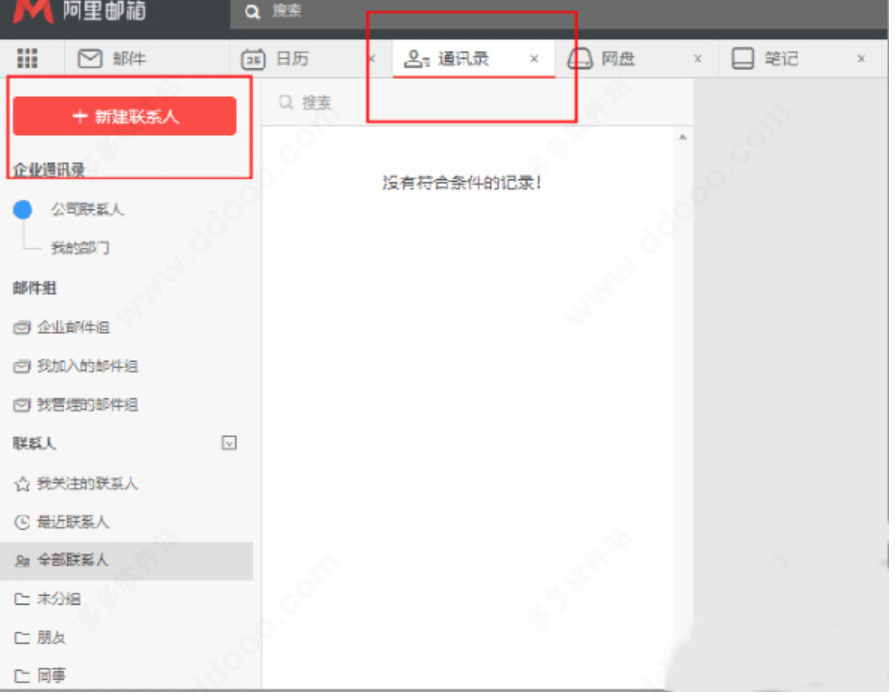Viewport: 896px width, 698px height.
Task: Click the 新建联系人 button
Action: point(125,117)
